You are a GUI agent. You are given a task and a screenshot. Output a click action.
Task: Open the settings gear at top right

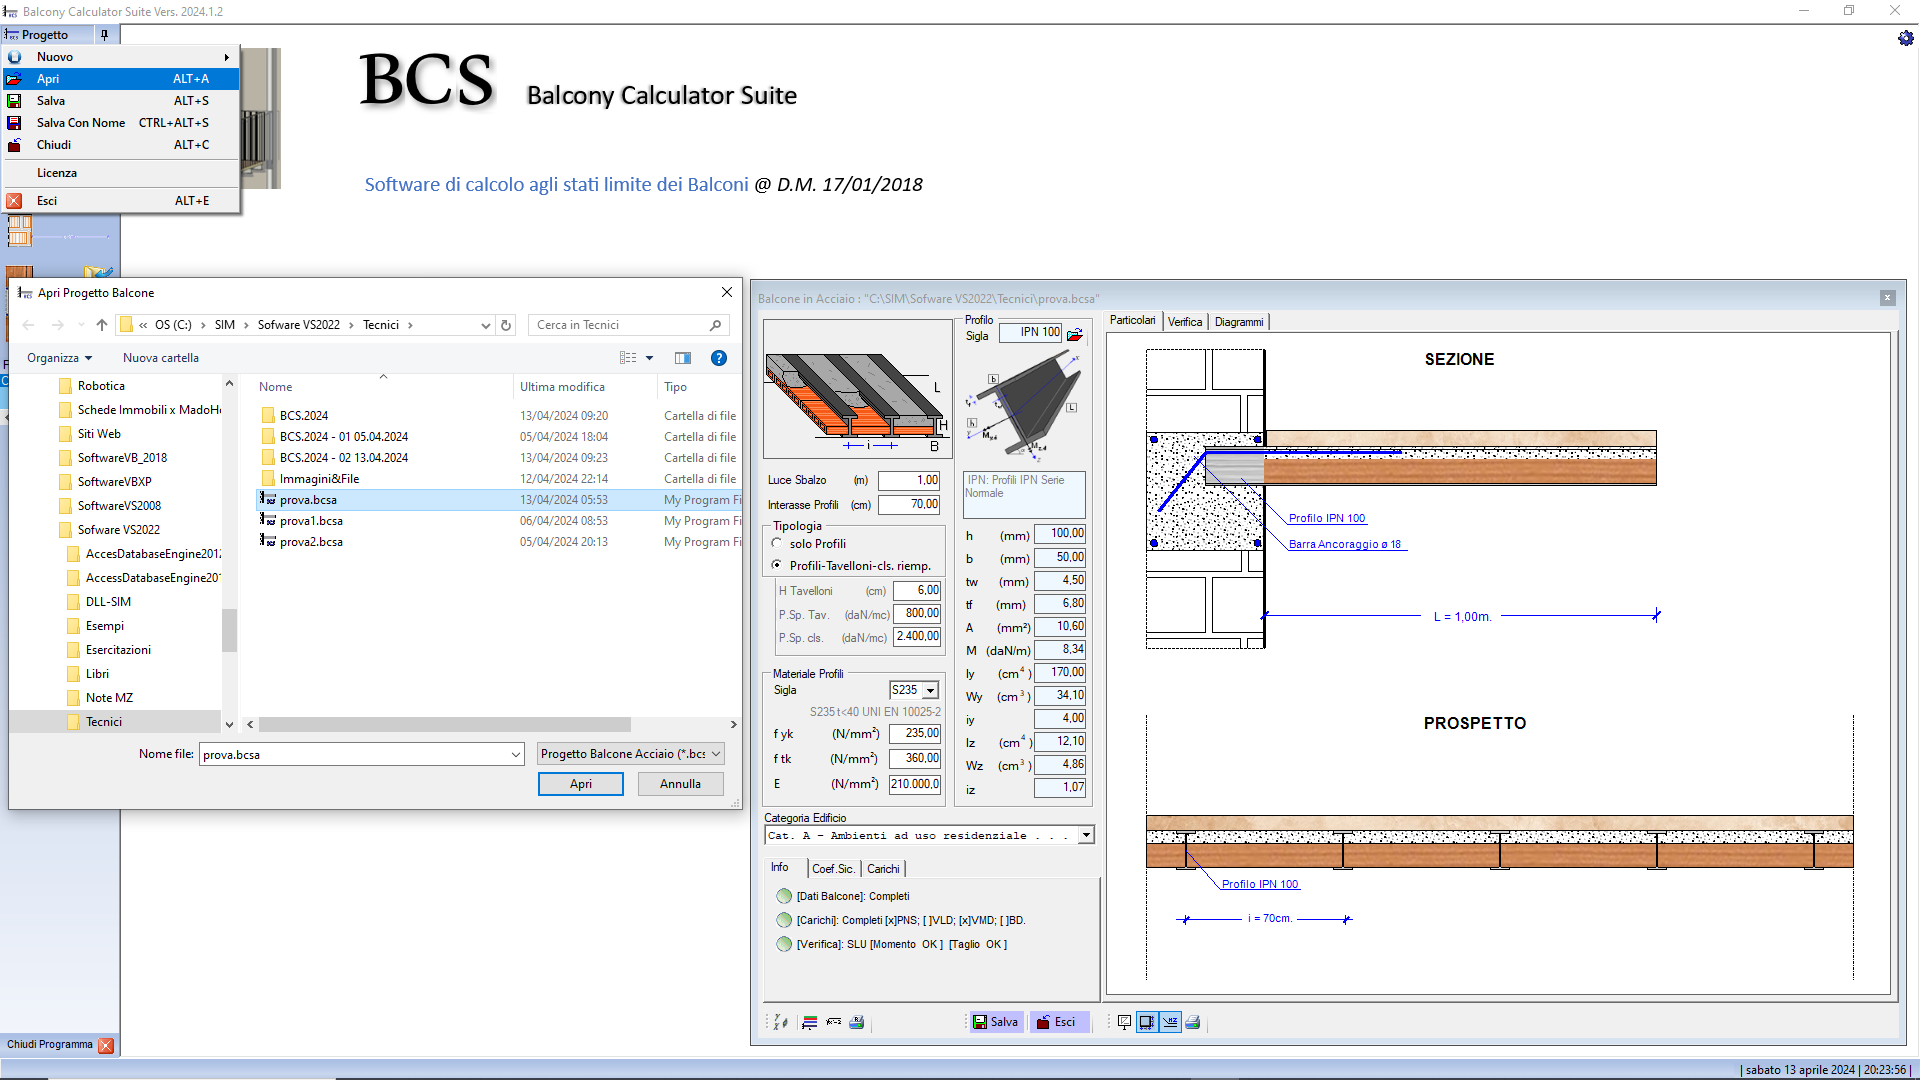(x=1906, y=38)
